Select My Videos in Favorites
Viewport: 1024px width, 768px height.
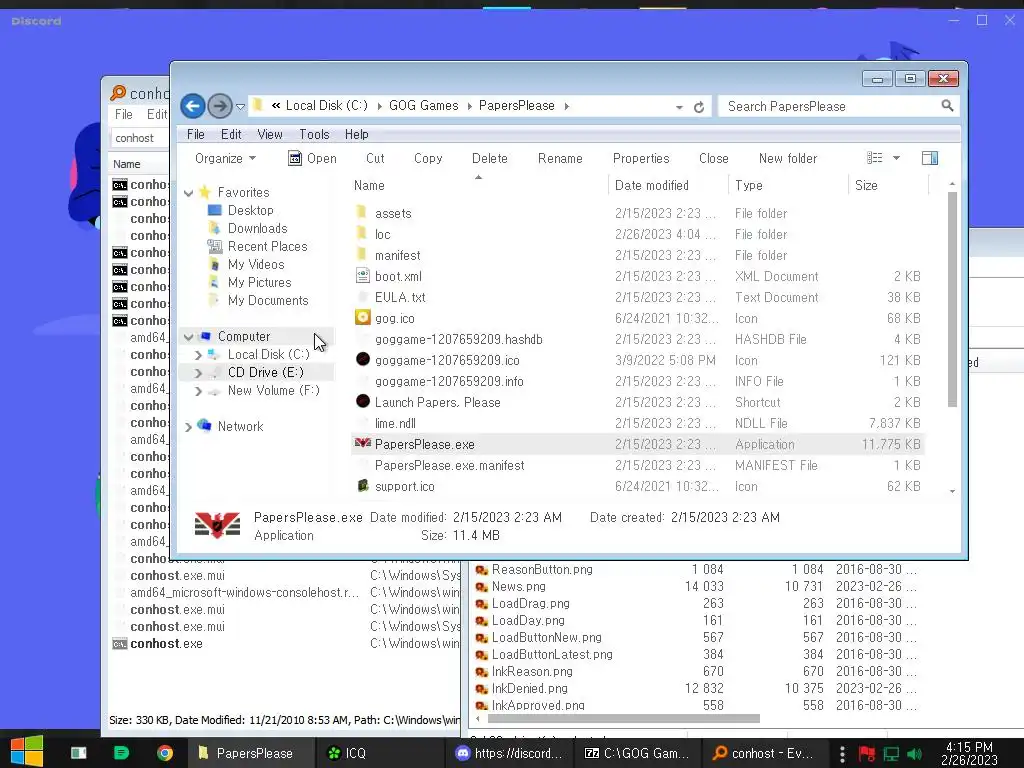coord(256,264)
